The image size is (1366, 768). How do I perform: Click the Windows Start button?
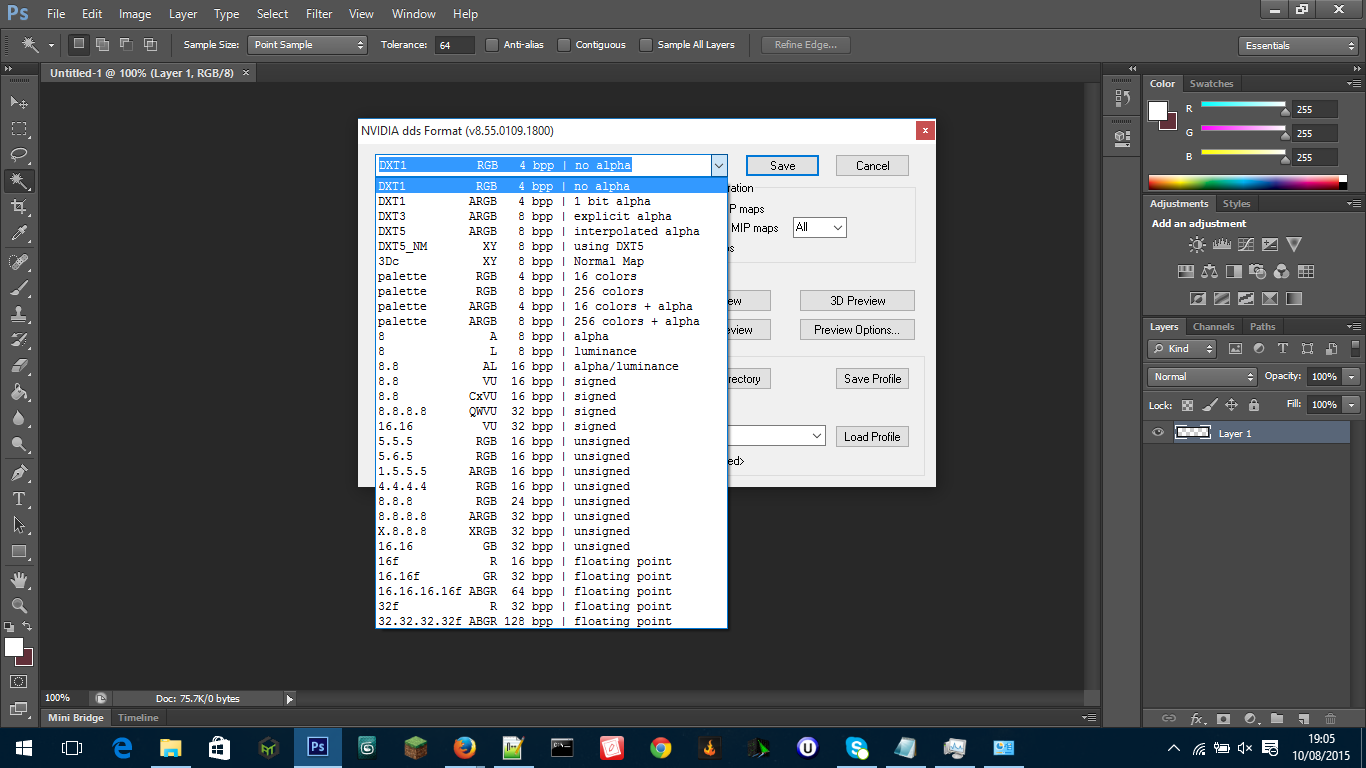(23, 747)
